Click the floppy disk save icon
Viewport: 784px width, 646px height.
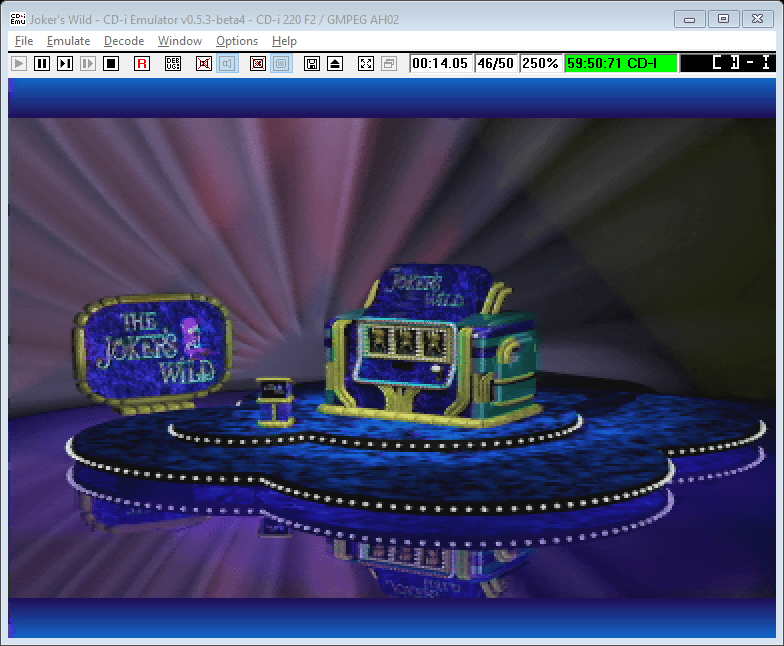click(312, 63)
